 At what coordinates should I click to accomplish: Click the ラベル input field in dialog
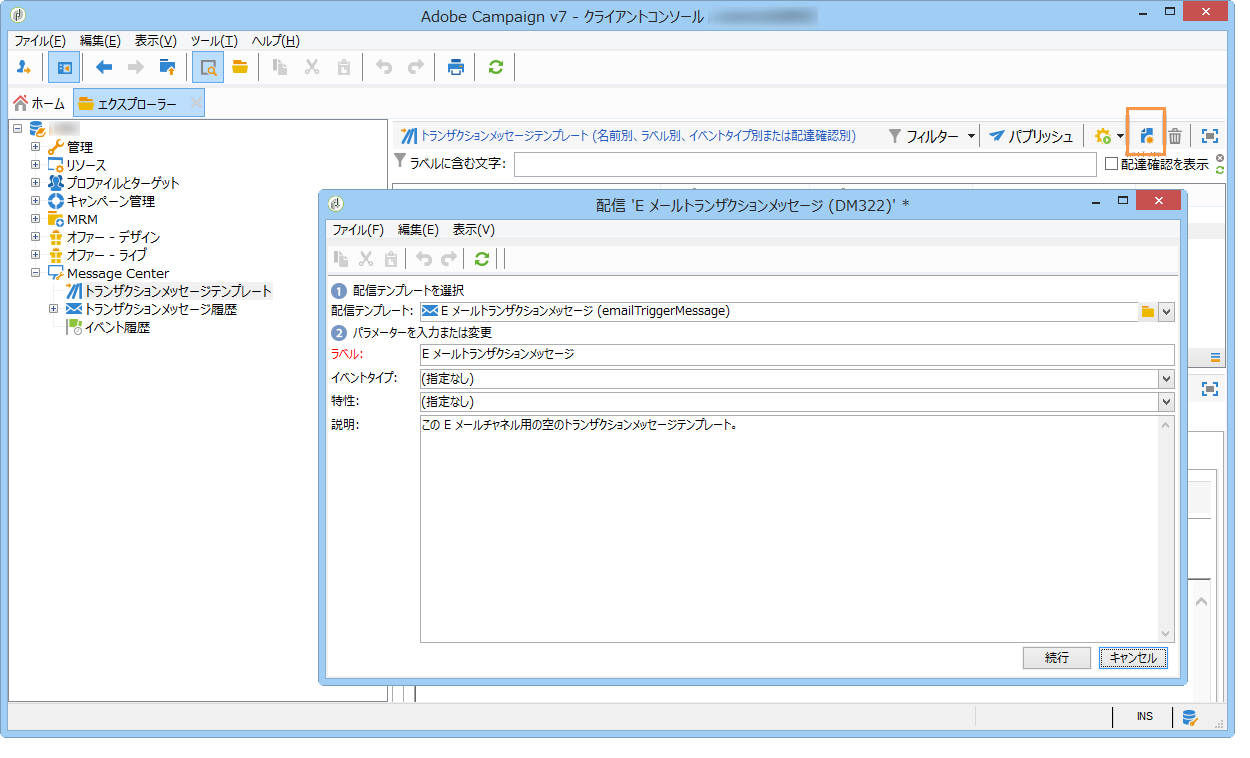tap(797, 355)
